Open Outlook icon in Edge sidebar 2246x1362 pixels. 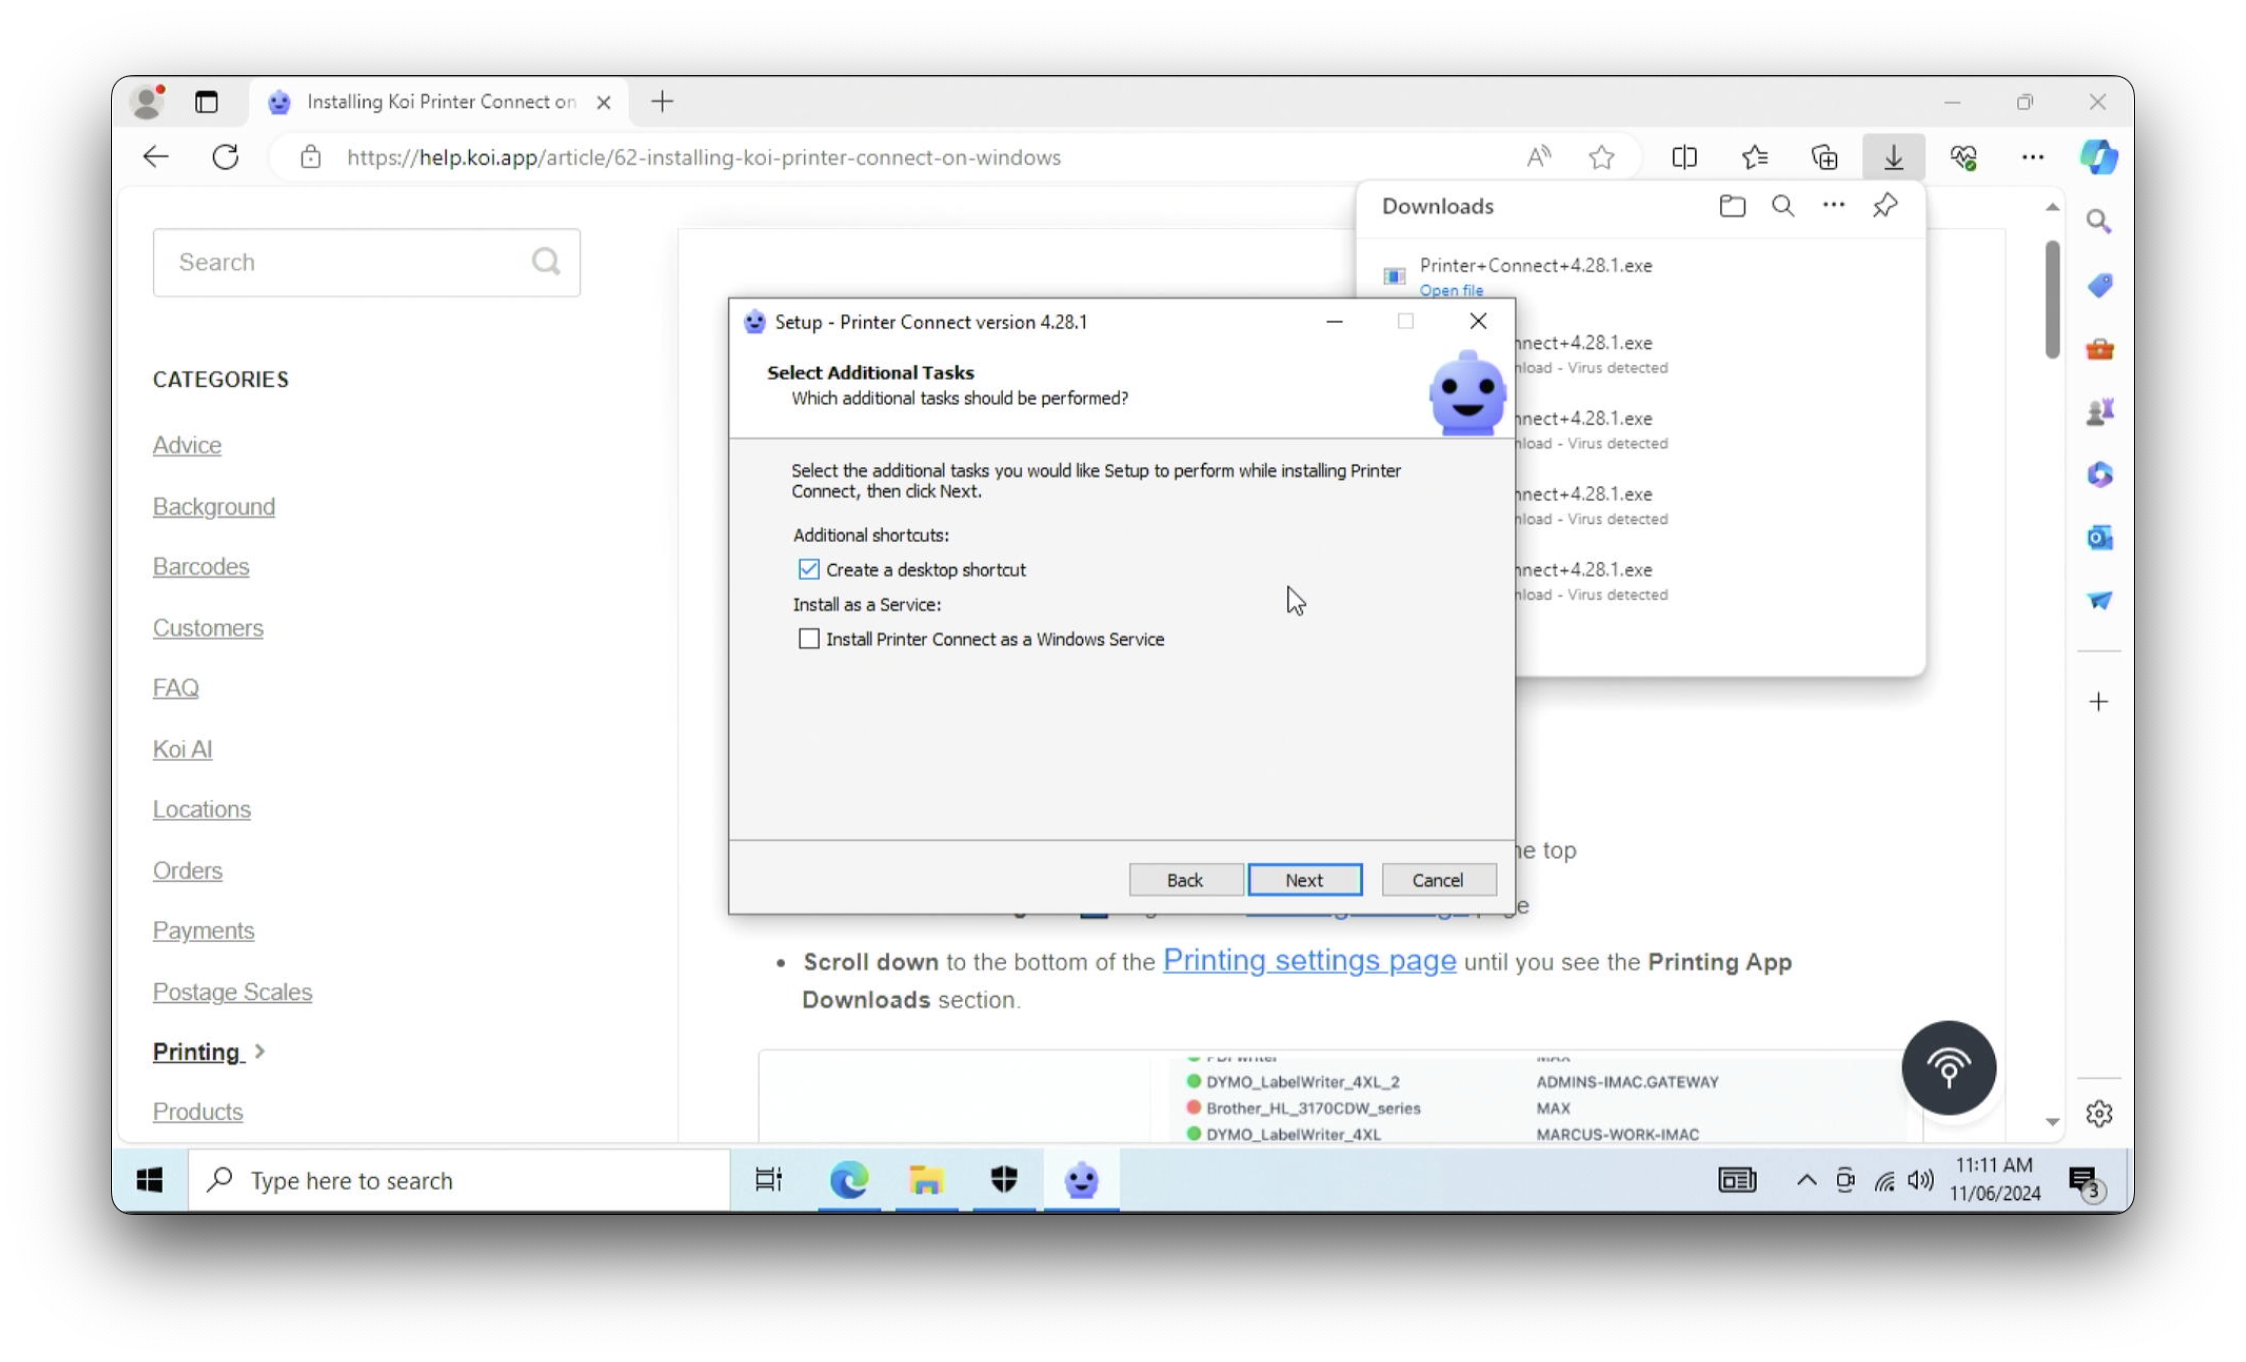tap(2099, 538)
